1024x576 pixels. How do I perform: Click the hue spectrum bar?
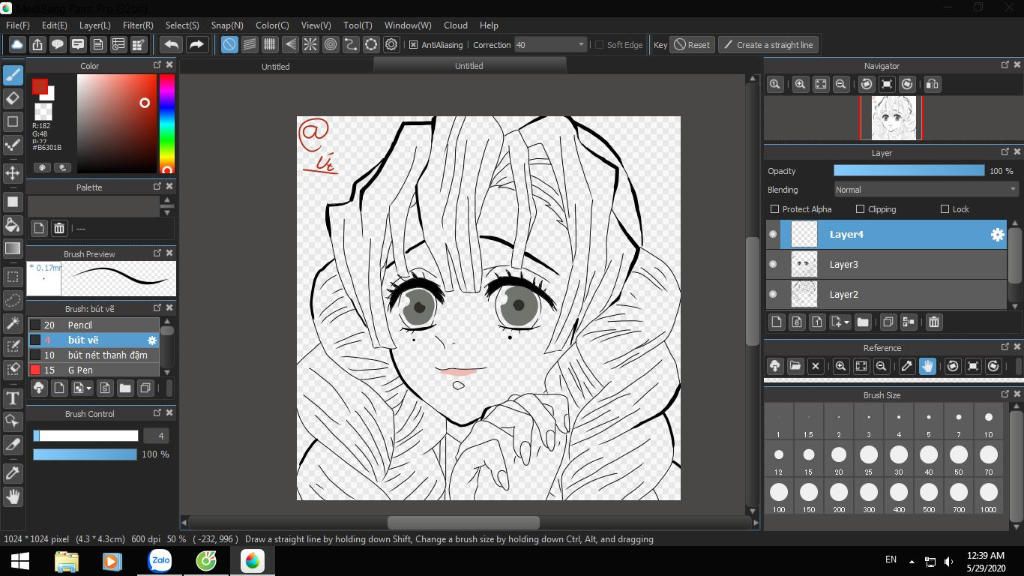coord(167,123)
